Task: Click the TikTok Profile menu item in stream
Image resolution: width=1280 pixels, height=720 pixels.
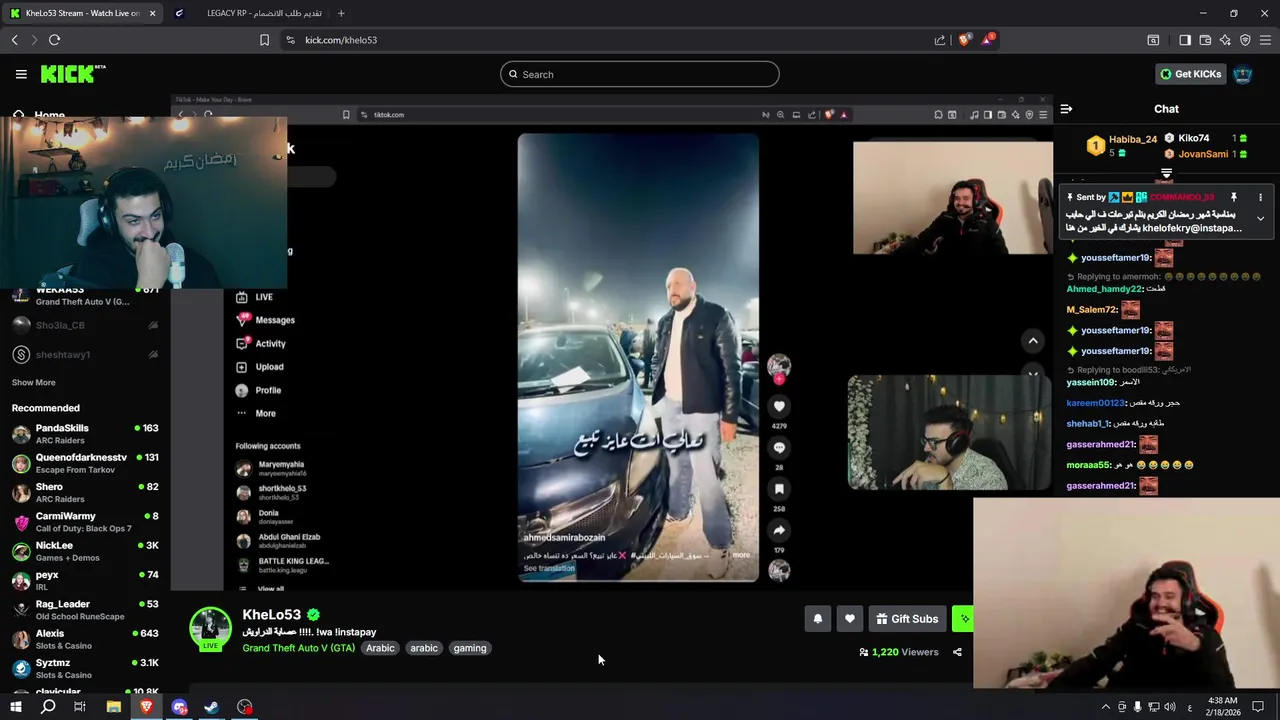Action: tap(258, 390)
